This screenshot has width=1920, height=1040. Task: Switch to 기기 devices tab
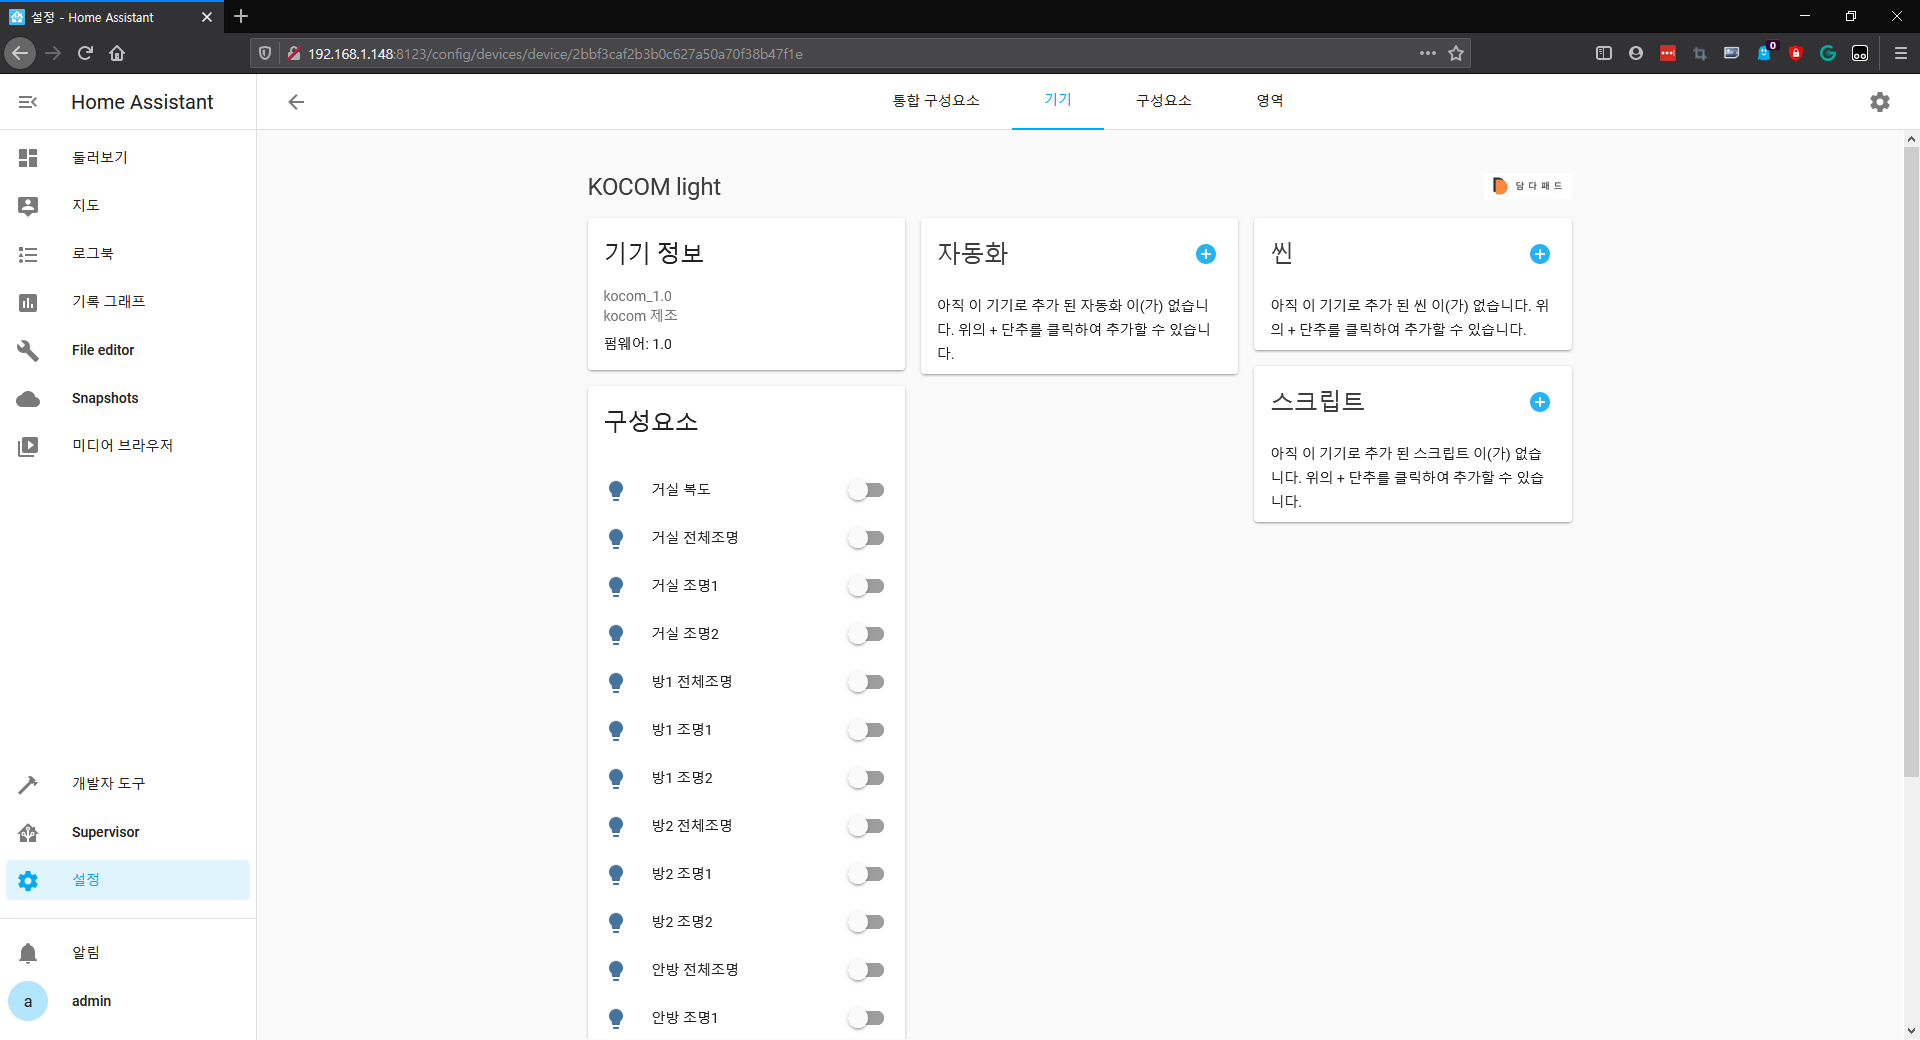click(x=1058, y=101)
